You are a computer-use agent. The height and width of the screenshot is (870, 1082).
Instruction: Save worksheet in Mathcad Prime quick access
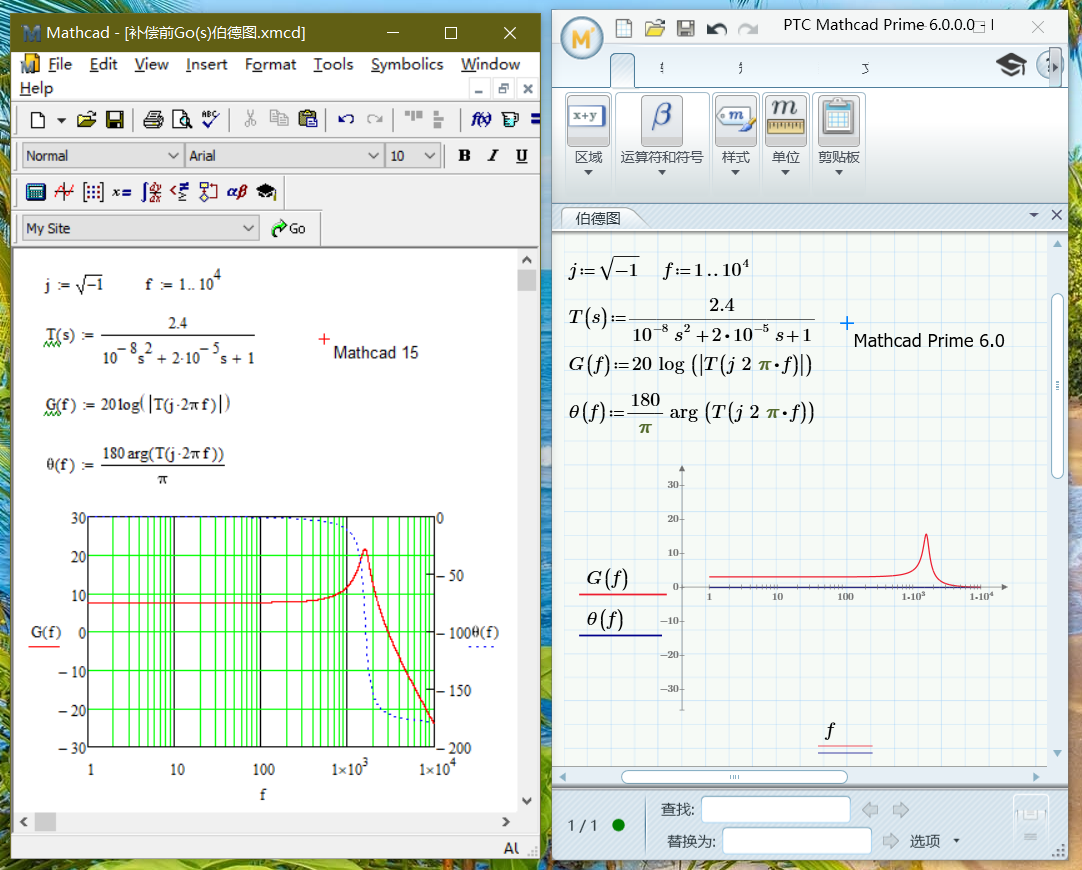point(685,28)
